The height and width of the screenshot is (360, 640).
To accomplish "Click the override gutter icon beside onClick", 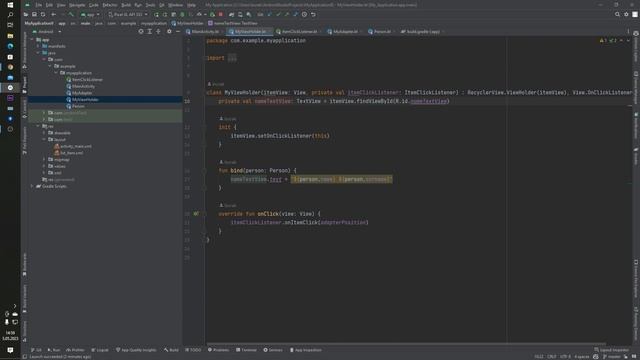I will 196,213.
